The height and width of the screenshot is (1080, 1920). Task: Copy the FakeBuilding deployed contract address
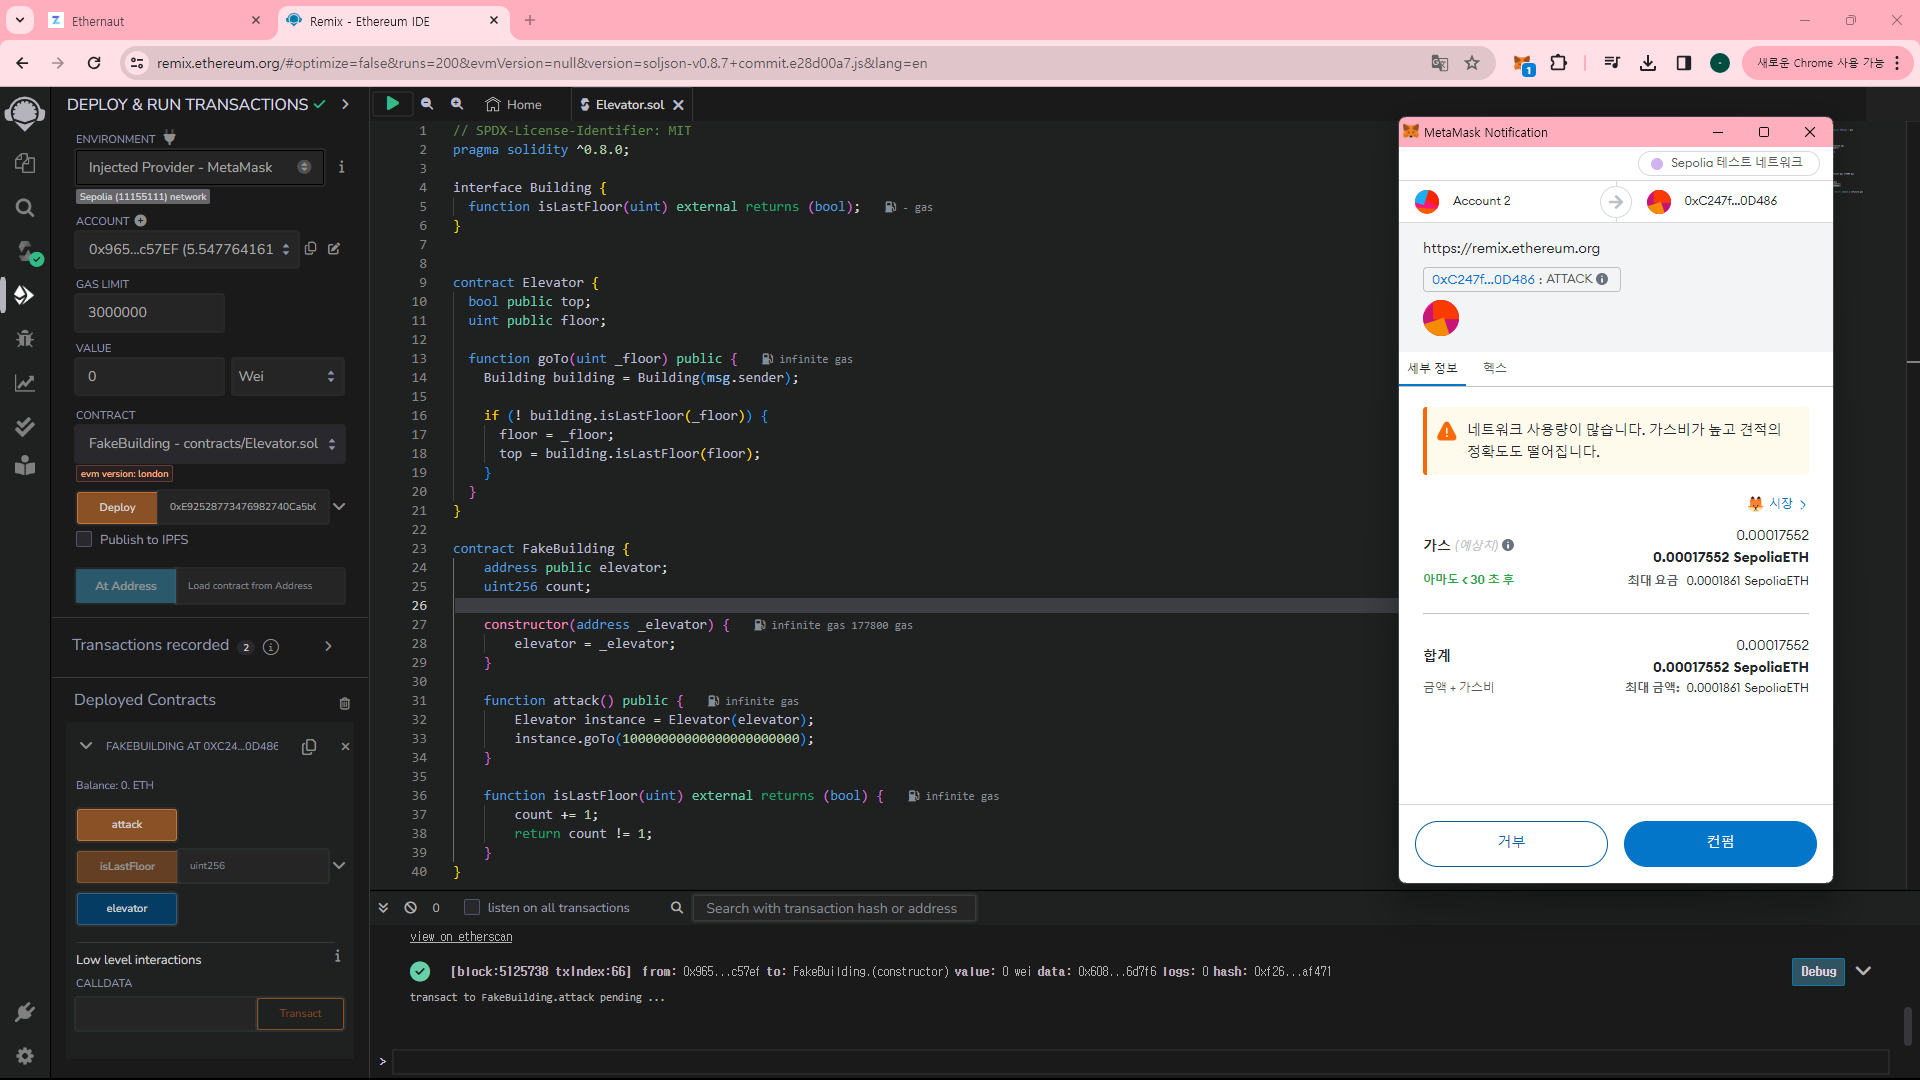click(309, 746)
